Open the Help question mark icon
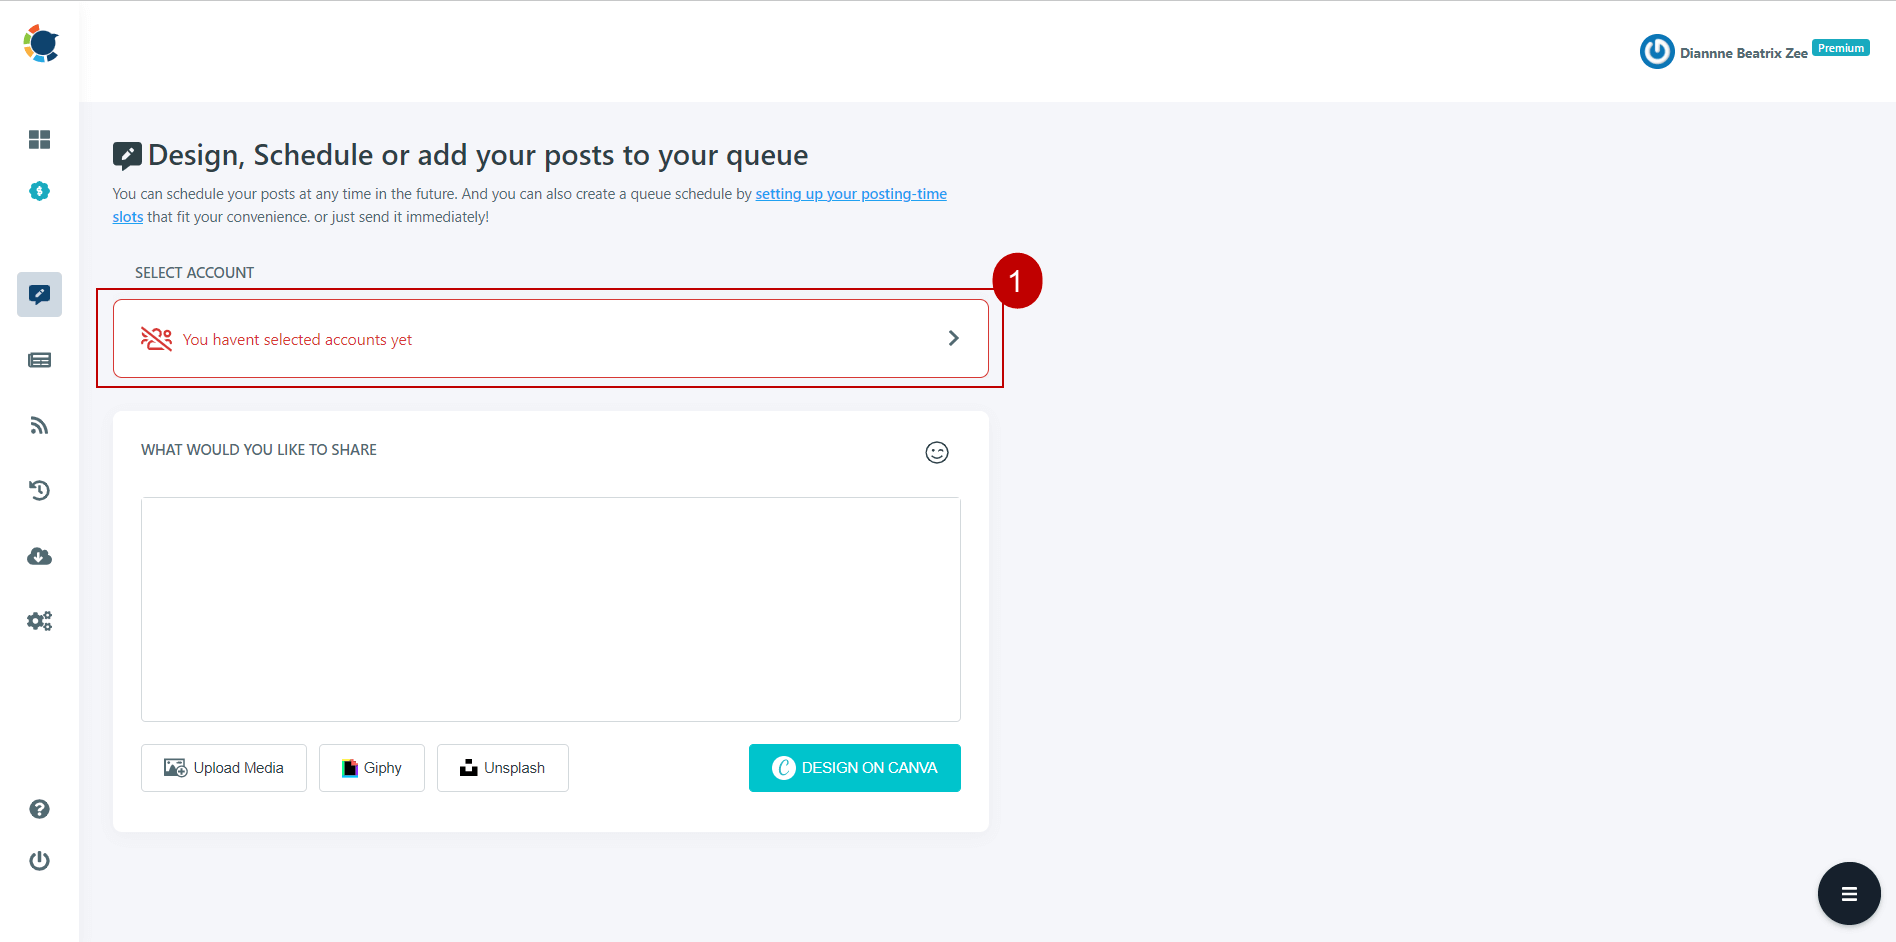Image resolution: width=1896 pixels, height=942 pixels. [39, 809]
